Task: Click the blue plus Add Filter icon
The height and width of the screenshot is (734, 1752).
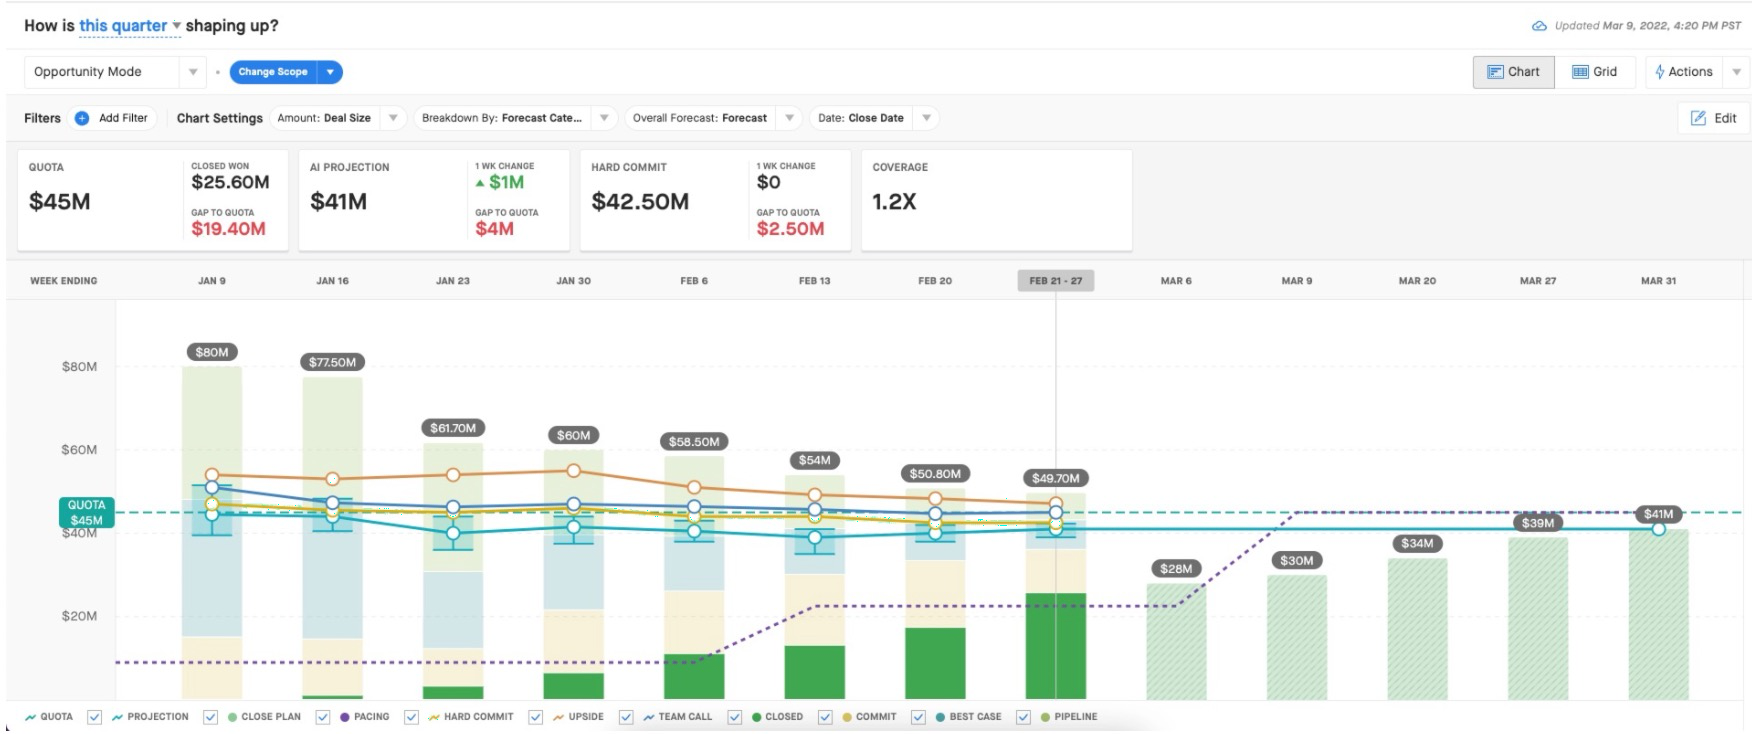Action: [82, 118]
